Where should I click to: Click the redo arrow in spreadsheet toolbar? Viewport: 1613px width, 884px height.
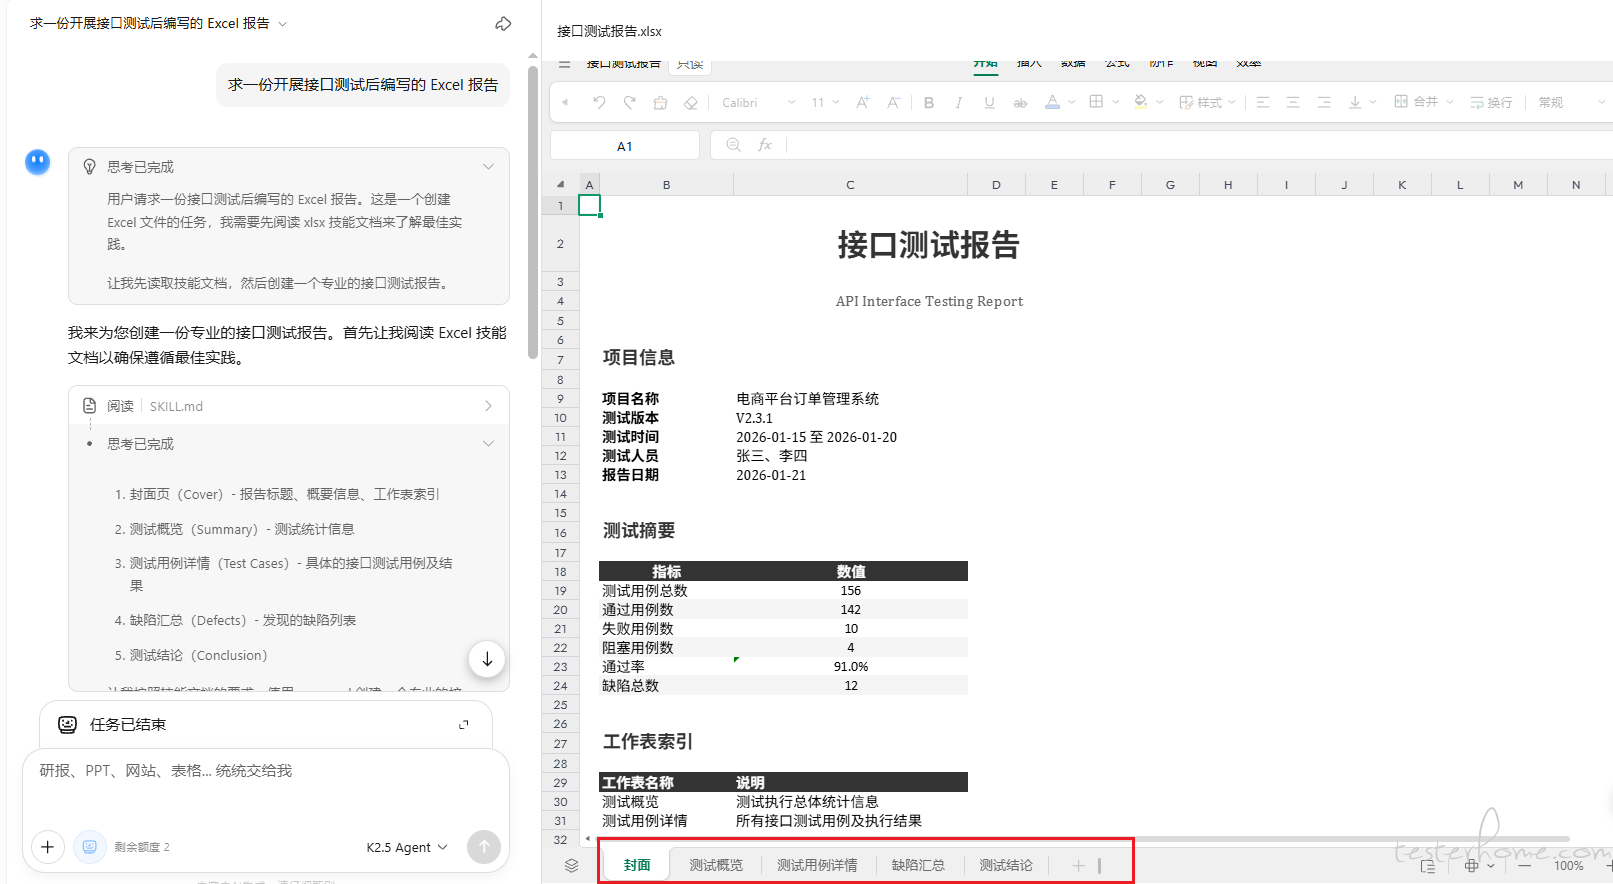click(629, 102)
